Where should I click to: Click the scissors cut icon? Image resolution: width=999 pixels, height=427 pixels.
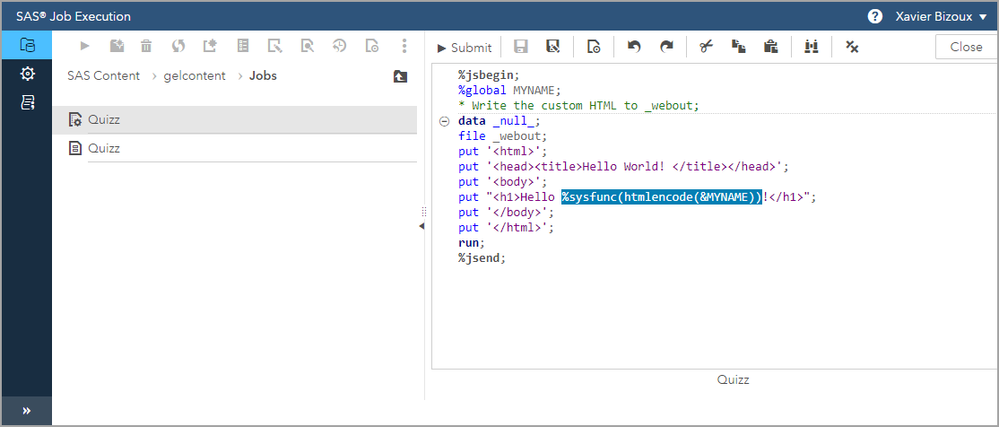pos(707,47)
